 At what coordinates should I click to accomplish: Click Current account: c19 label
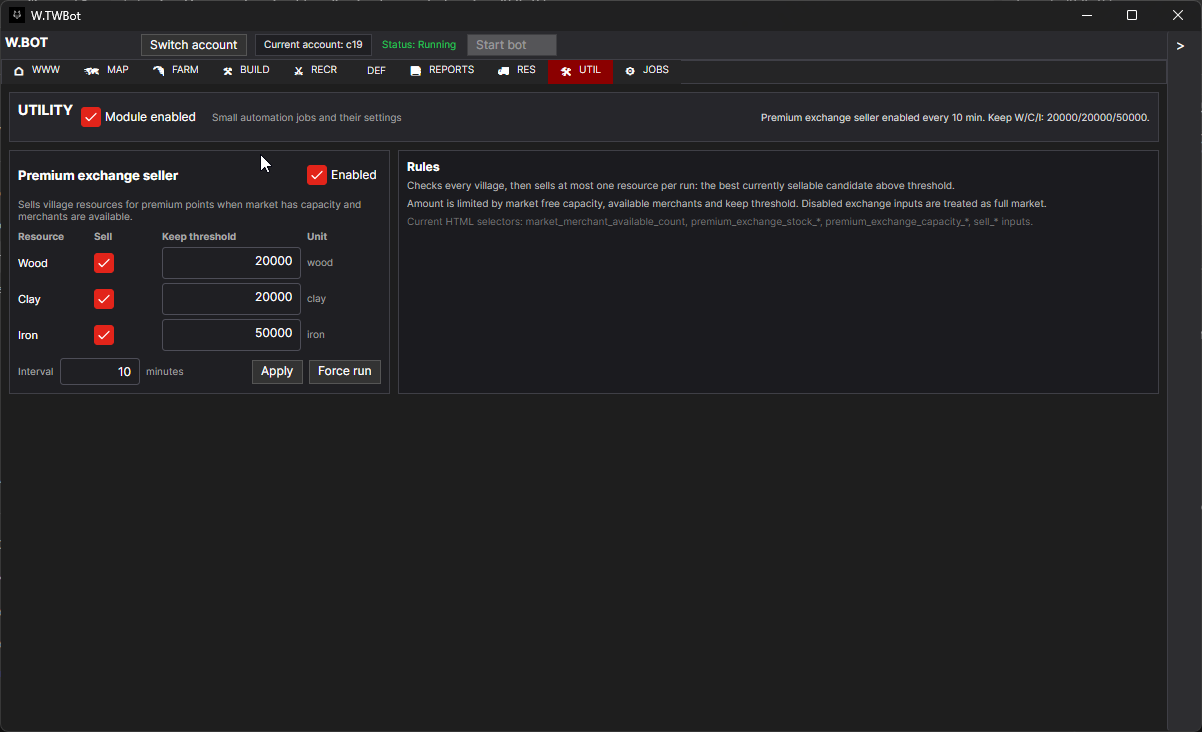pyautogui.click(x=313, y=45)
